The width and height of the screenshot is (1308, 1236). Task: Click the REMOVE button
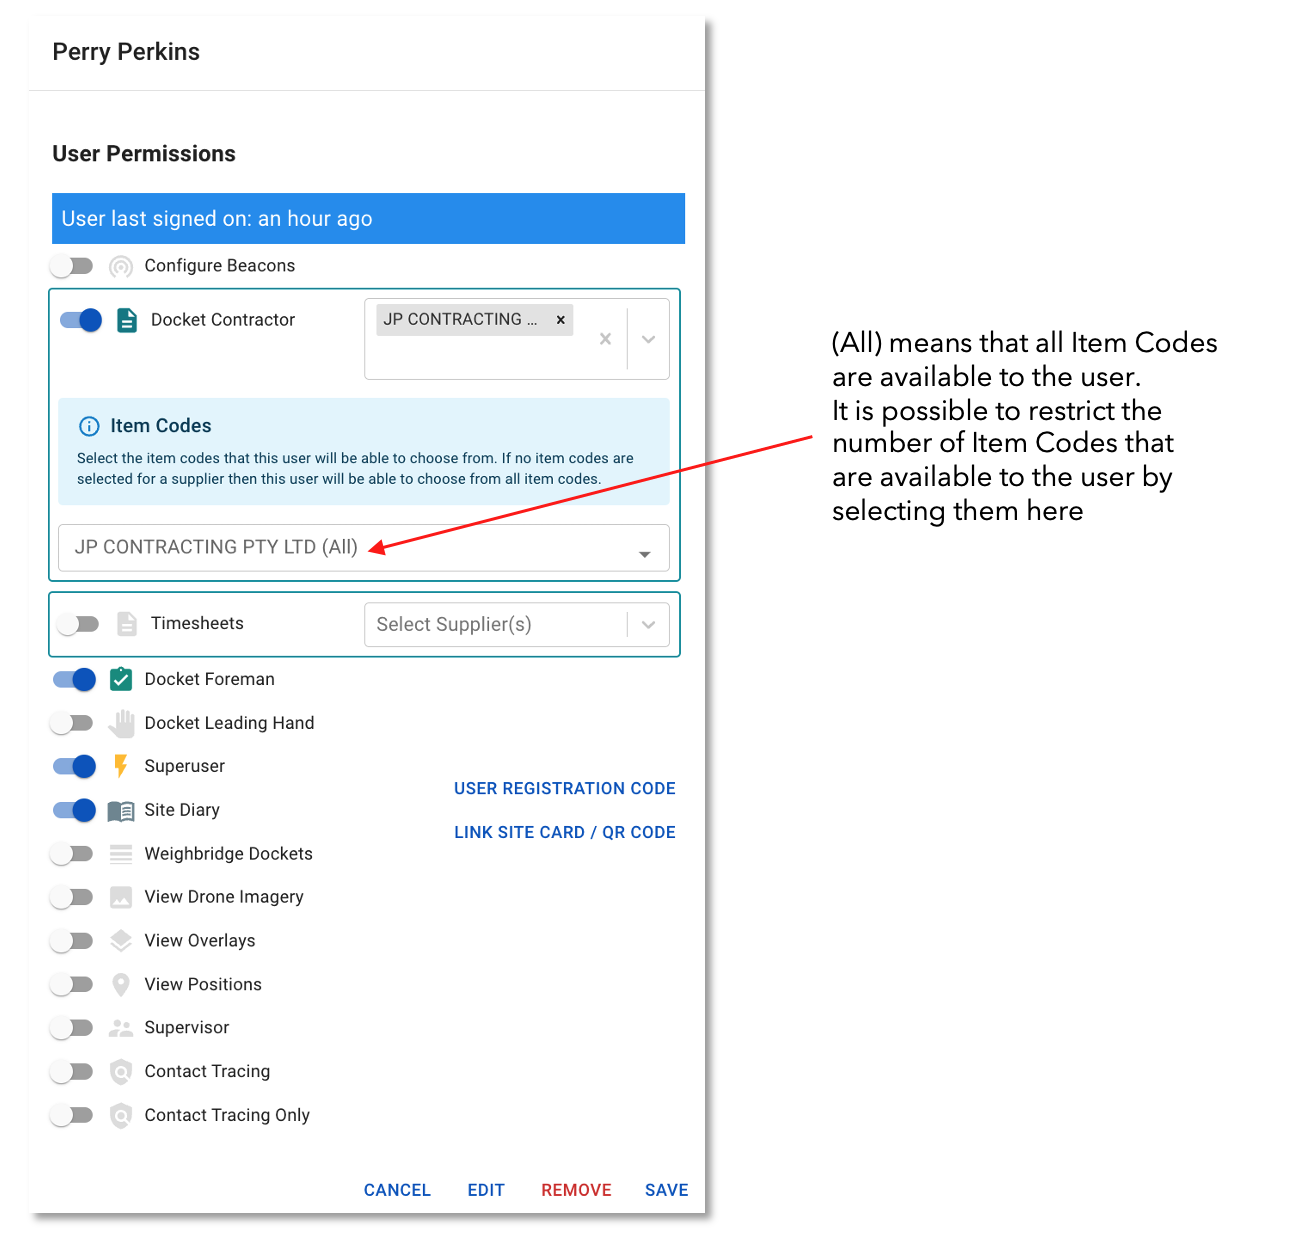click(576, 1190)
